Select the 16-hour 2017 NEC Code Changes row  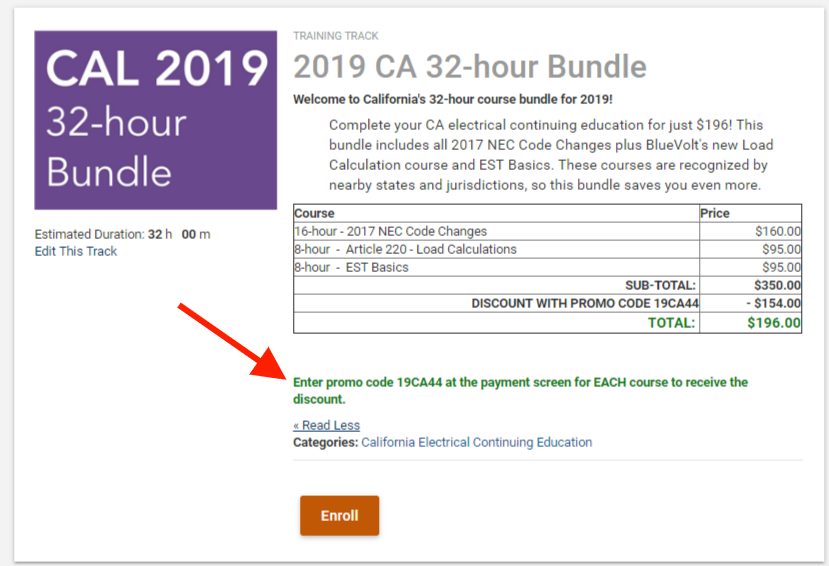[x=547, y=231]
